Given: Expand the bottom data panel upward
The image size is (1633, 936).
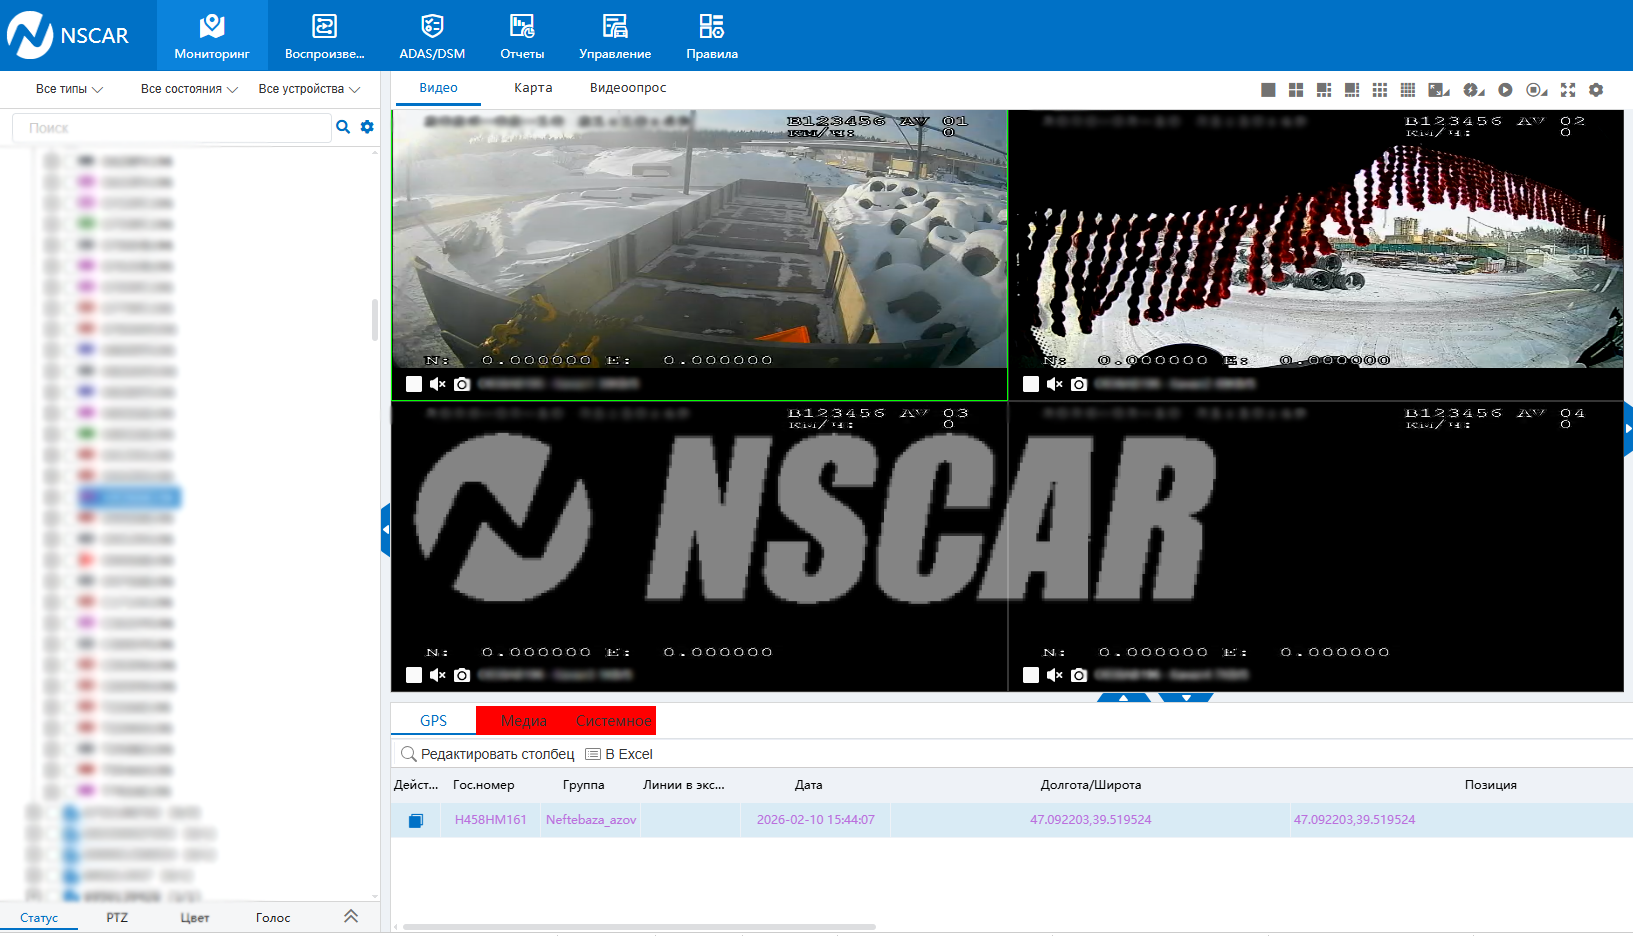Looking at the screenshot, I should [x=1124, y=697].
